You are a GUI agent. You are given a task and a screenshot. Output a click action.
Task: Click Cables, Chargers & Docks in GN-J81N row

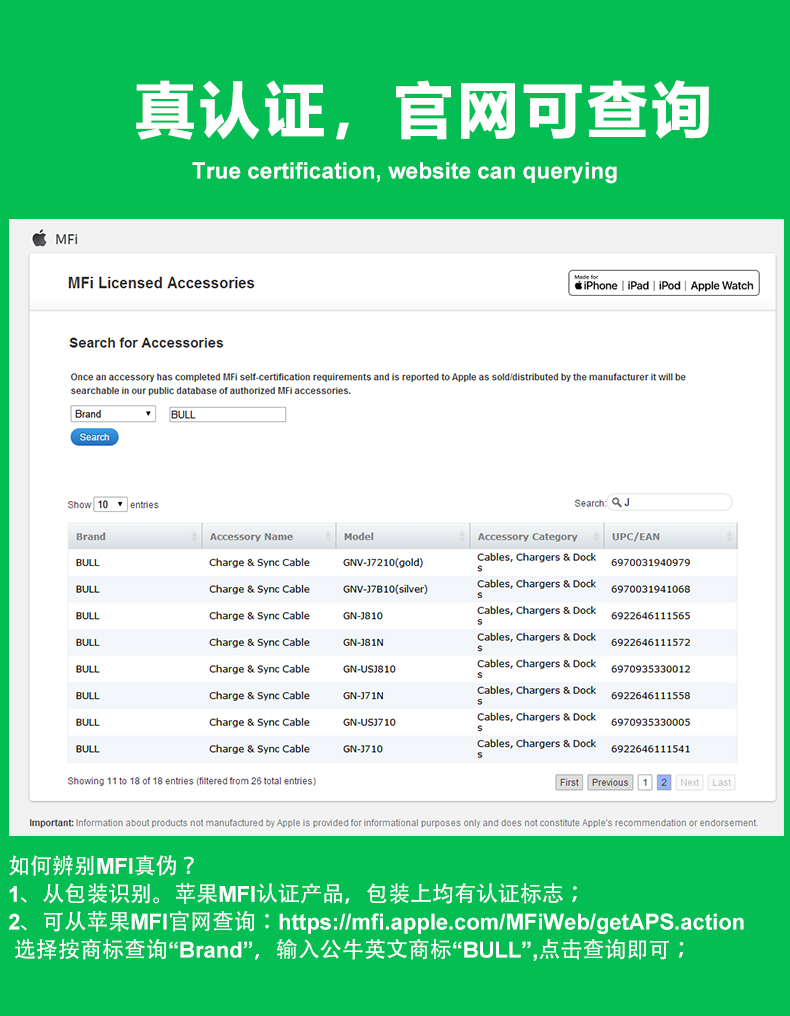click(x=537, y=642)
